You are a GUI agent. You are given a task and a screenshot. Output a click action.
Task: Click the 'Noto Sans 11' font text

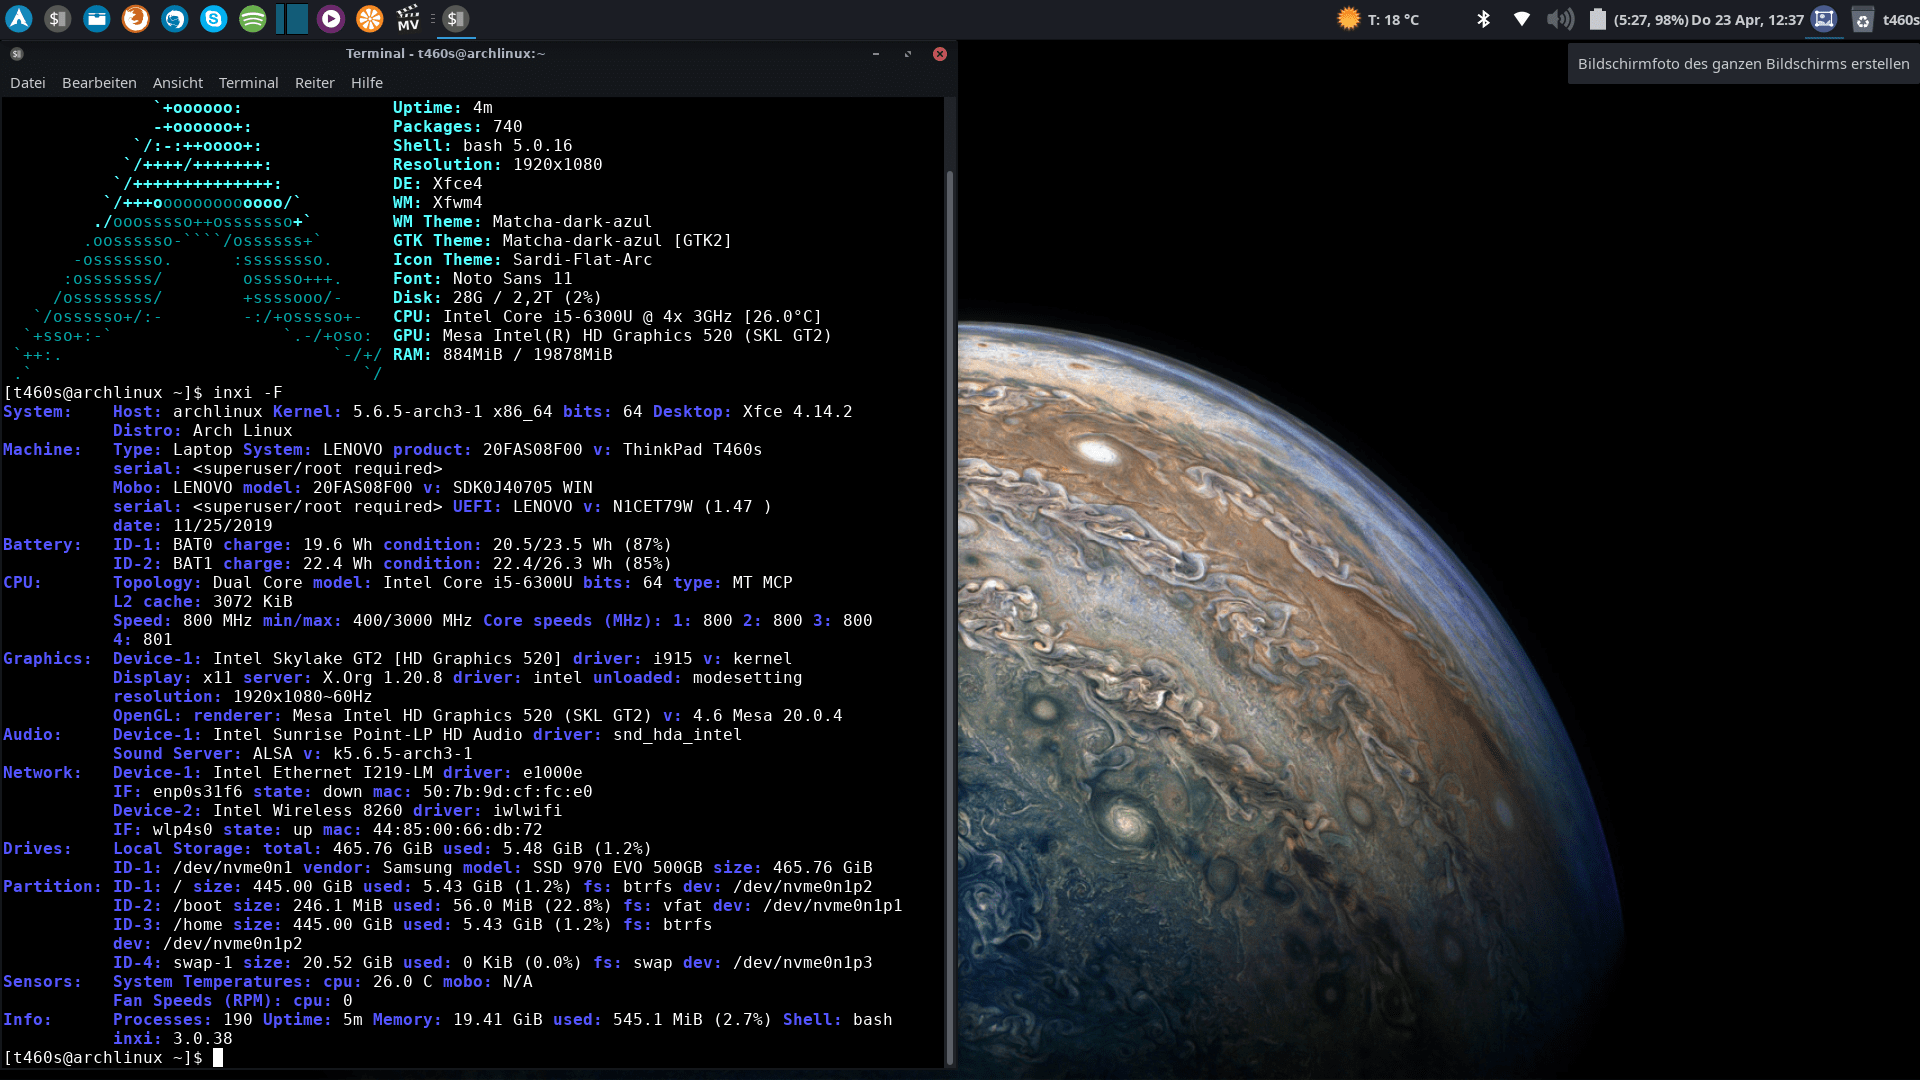512,279
